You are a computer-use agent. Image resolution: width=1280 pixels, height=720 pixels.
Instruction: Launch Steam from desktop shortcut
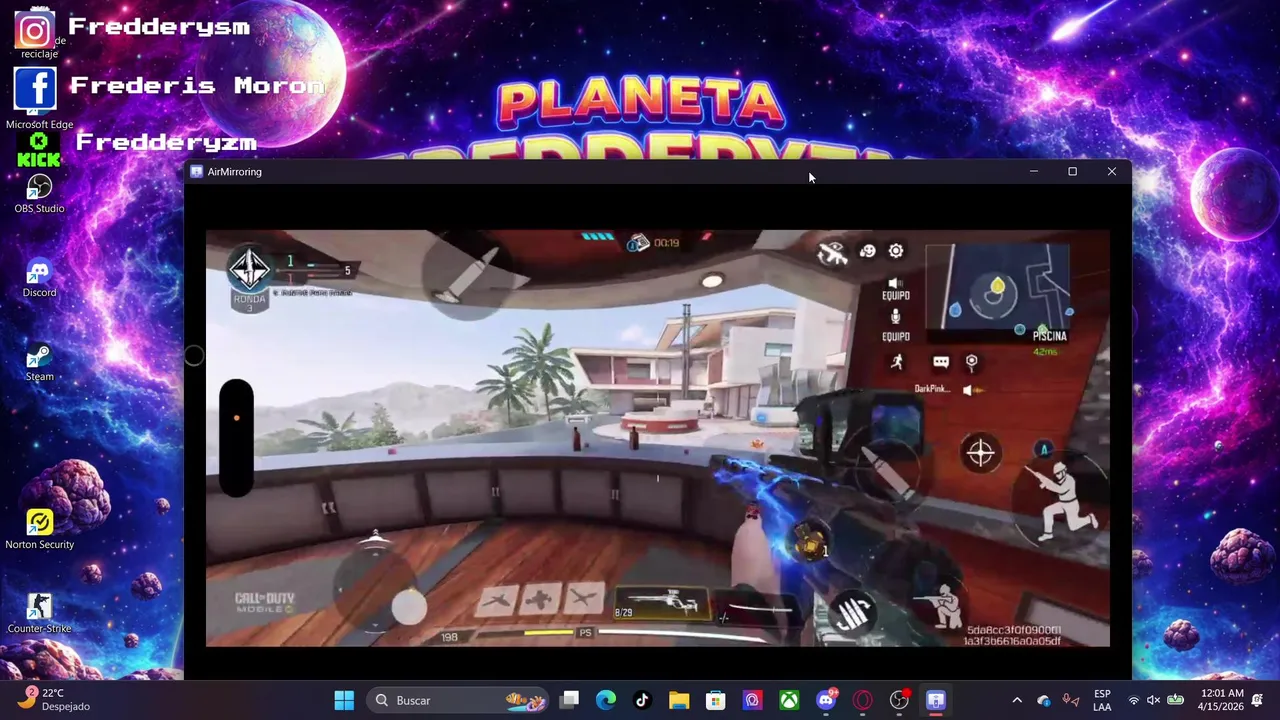coord(39,362)
